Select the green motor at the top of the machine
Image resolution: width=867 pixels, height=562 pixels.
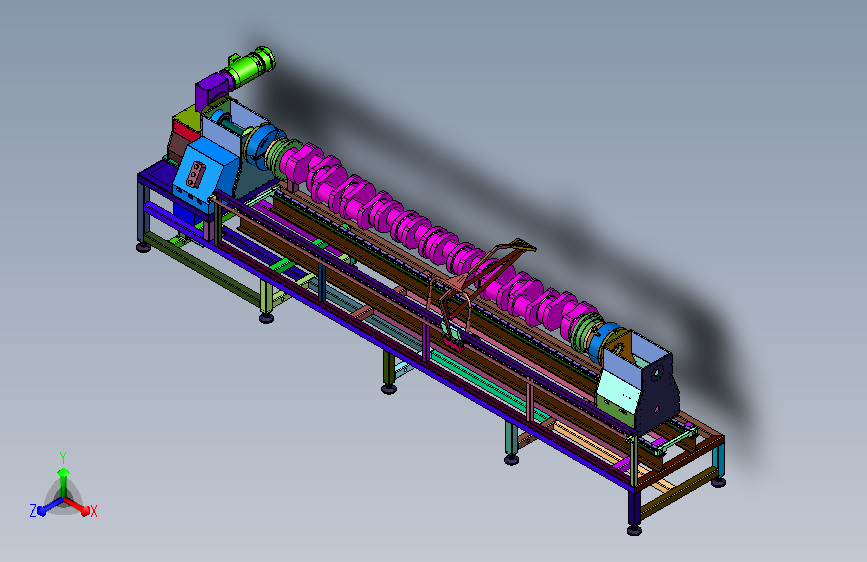point(248,67)
